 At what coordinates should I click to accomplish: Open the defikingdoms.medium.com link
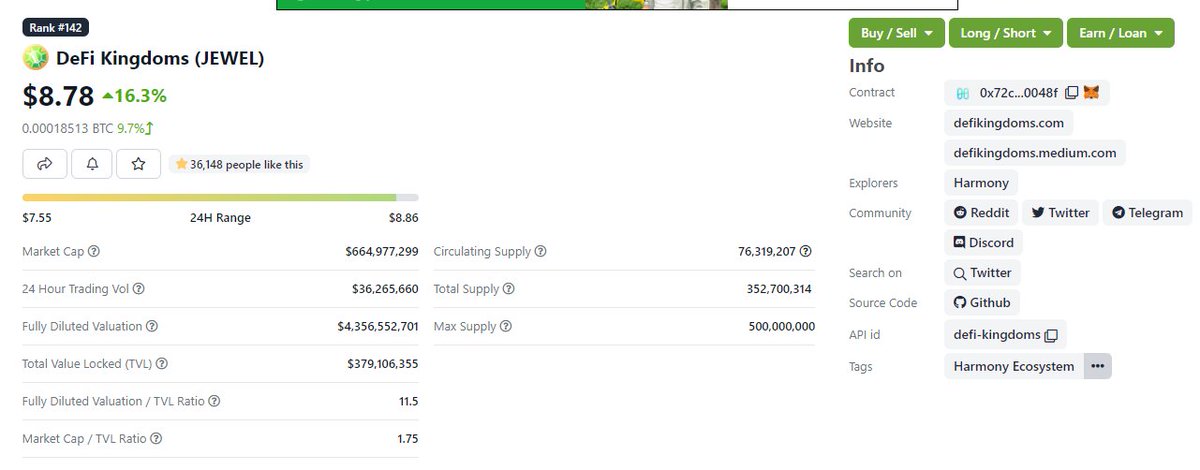(1035, 153)
